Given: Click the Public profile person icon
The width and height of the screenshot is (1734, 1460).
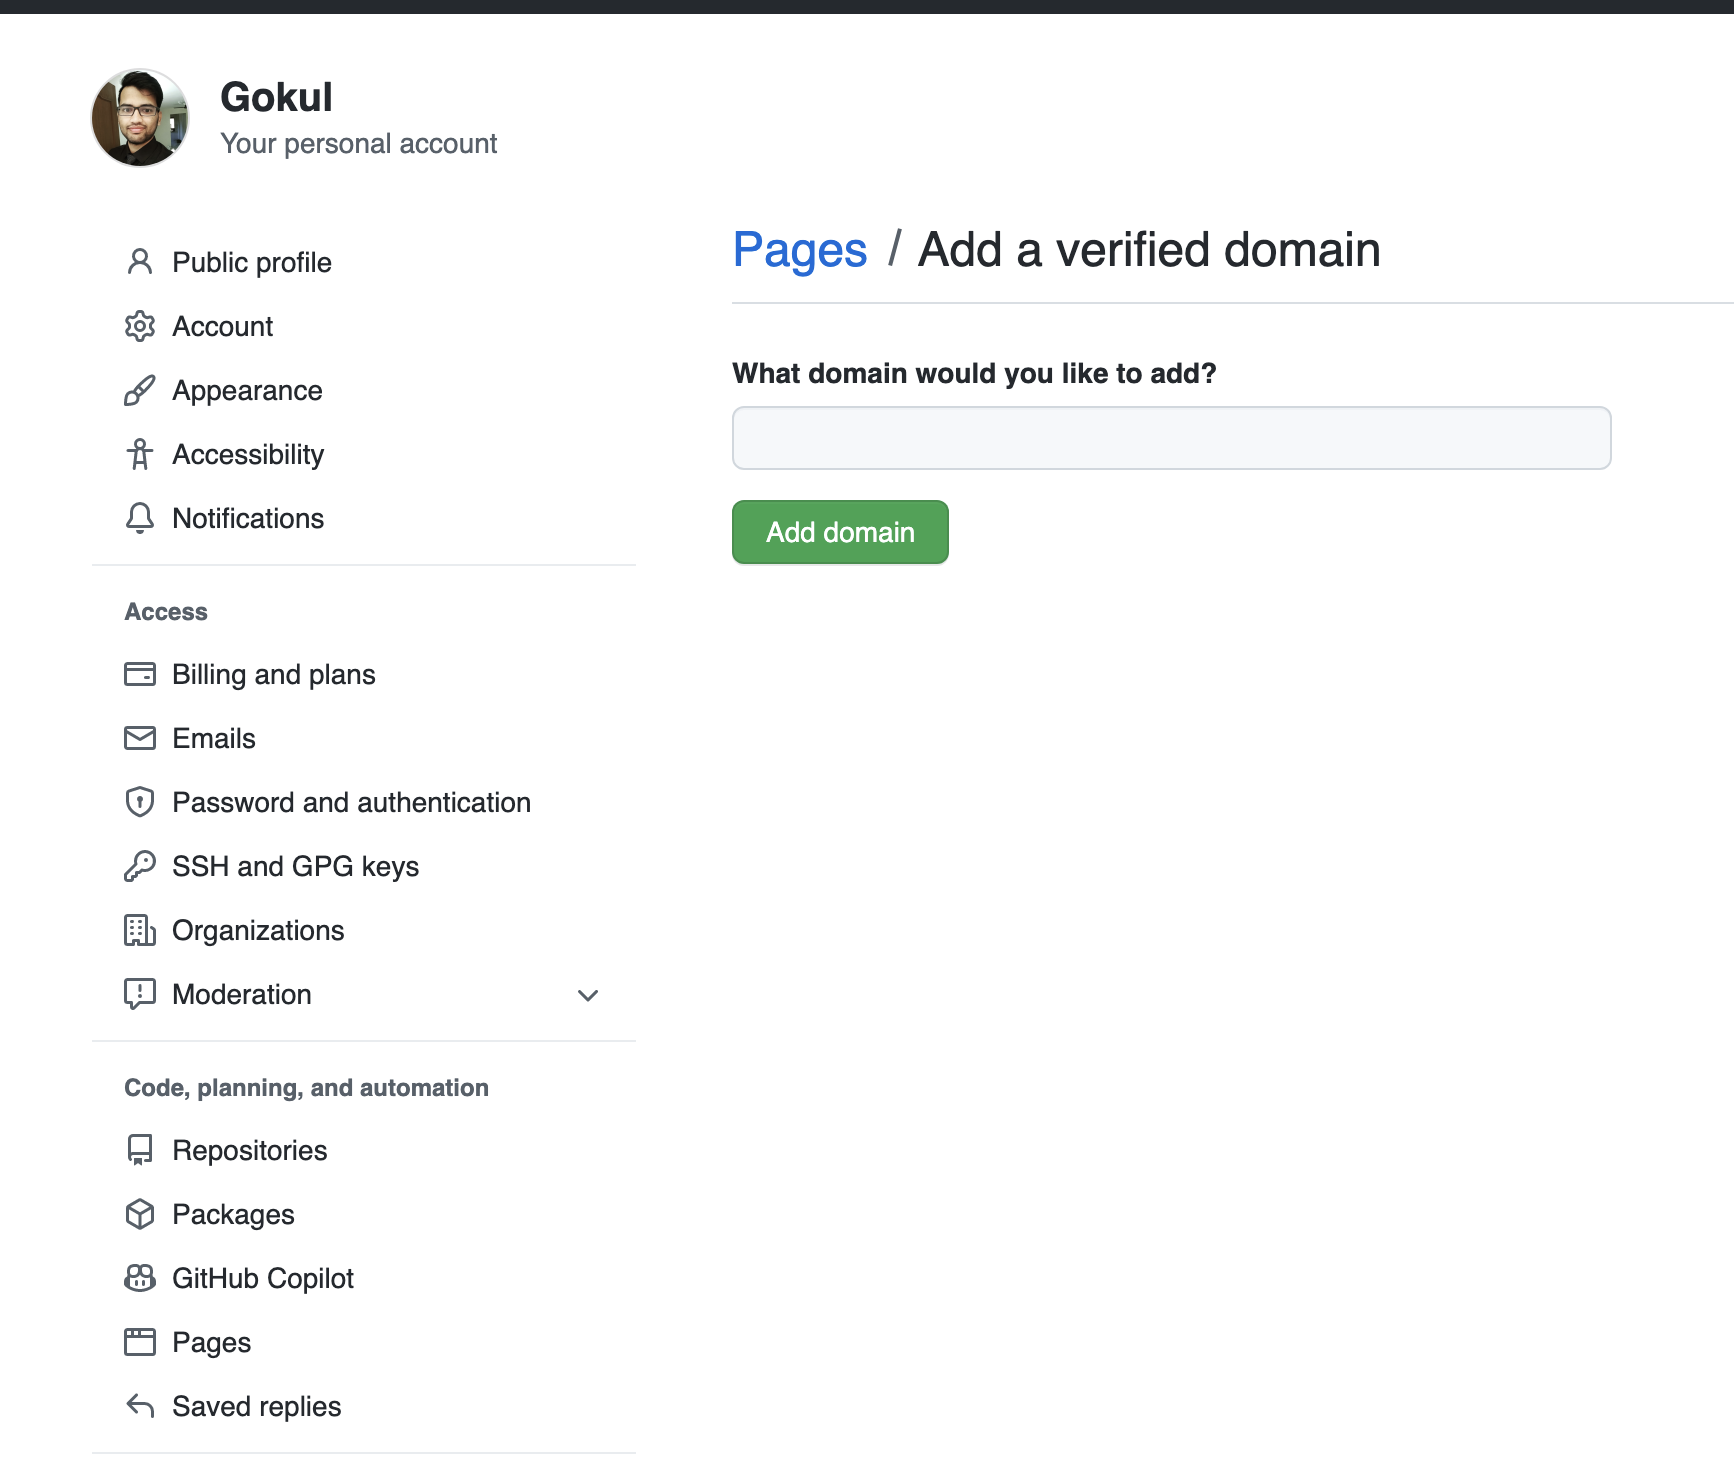Looking at the screenshot, I should tap(140, 262).
